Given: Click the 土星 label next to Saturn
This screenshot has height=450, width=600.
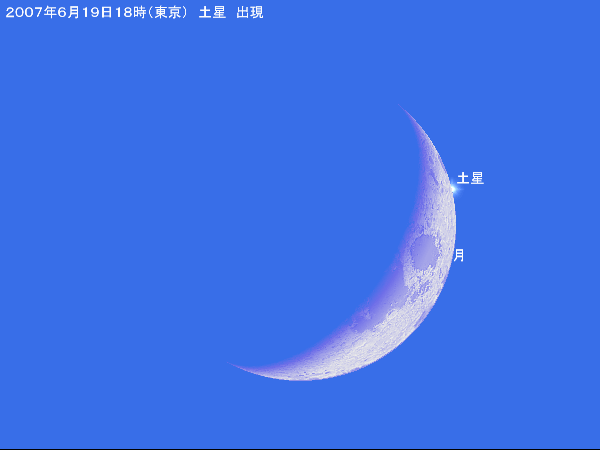Looking at the screenshot, I should pyautogui.click(x=470, y=178).
